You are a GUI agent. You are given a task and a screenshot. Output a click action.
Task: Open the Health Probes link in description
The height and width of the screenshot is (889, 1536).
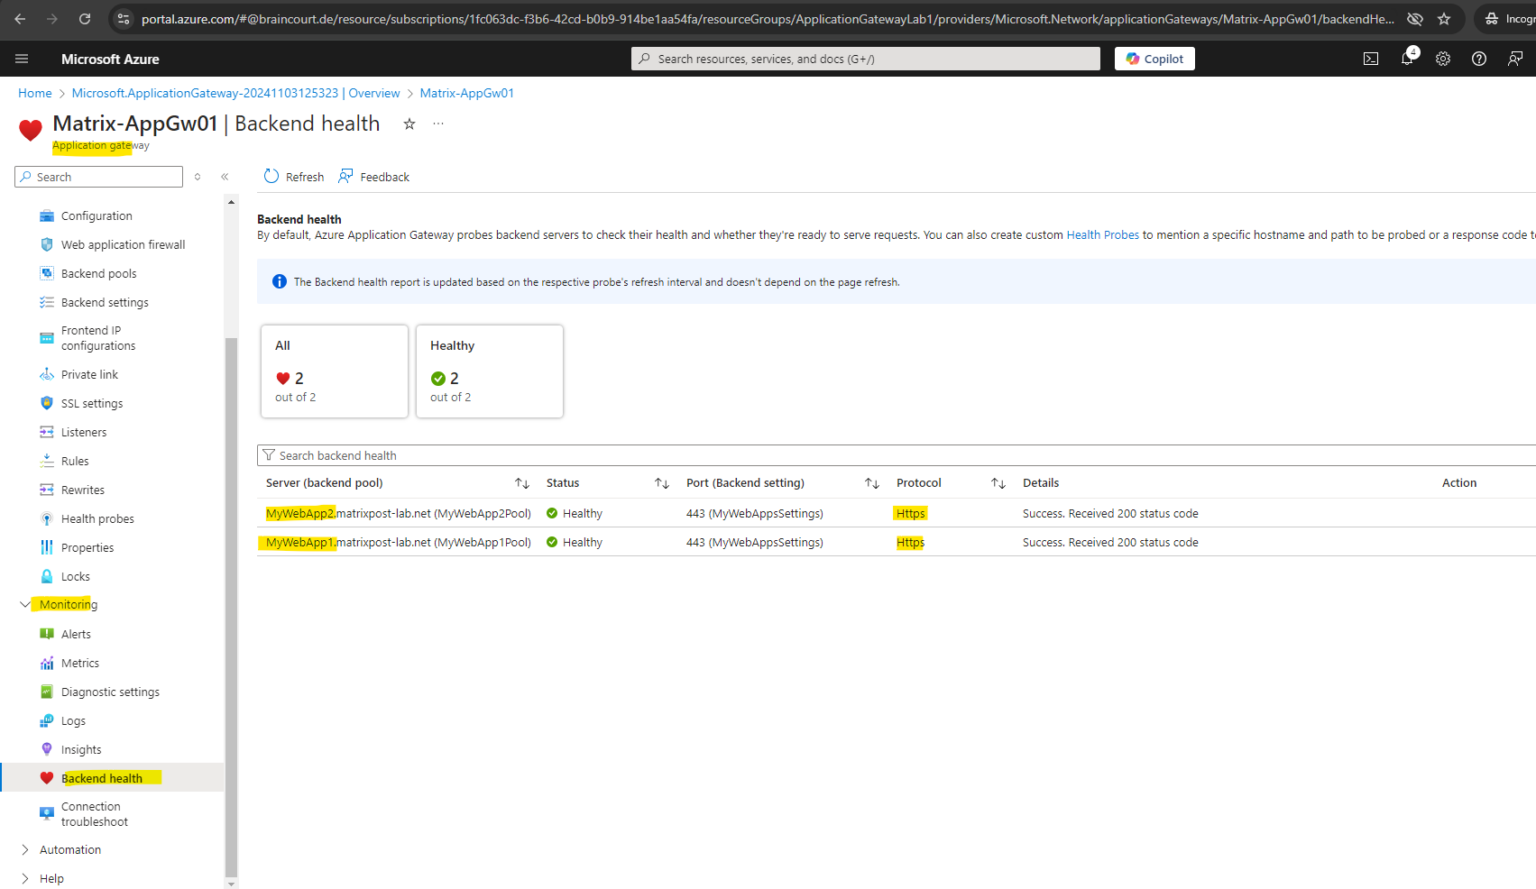coord(1103,234)
